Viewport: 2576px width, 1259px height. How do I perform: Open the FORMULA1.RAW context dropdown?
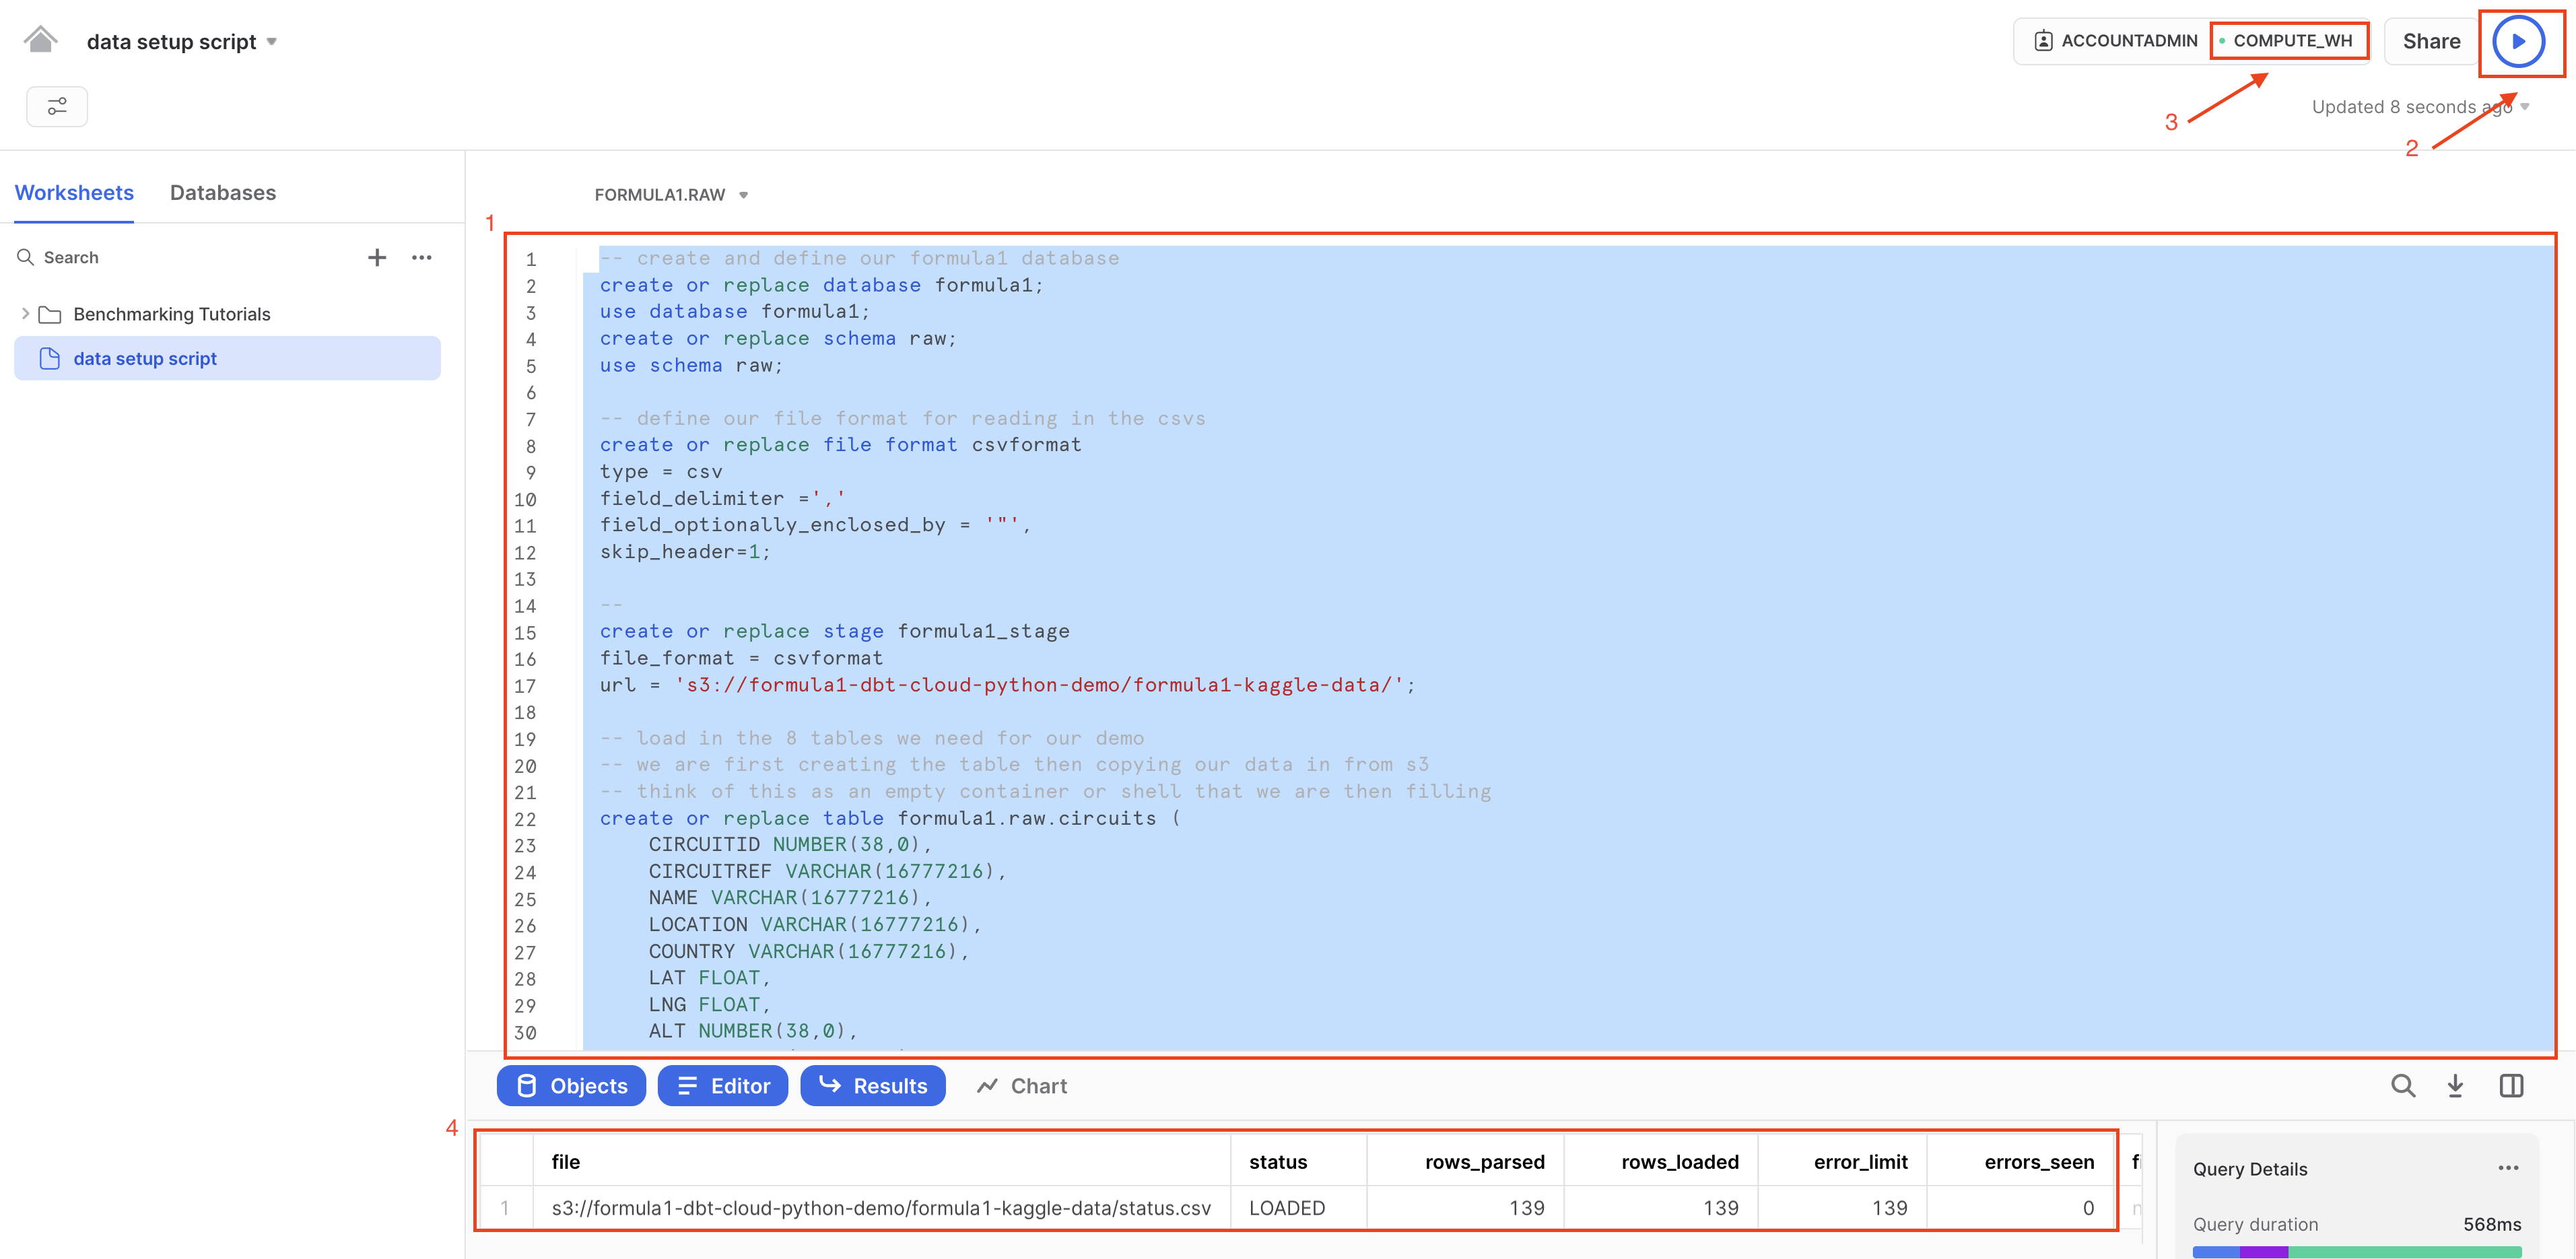click(744, 195)
